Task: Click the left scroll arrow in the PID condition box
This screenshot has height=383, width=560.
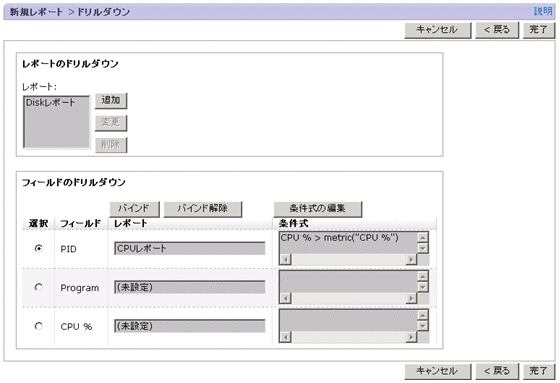Action: 285,259
